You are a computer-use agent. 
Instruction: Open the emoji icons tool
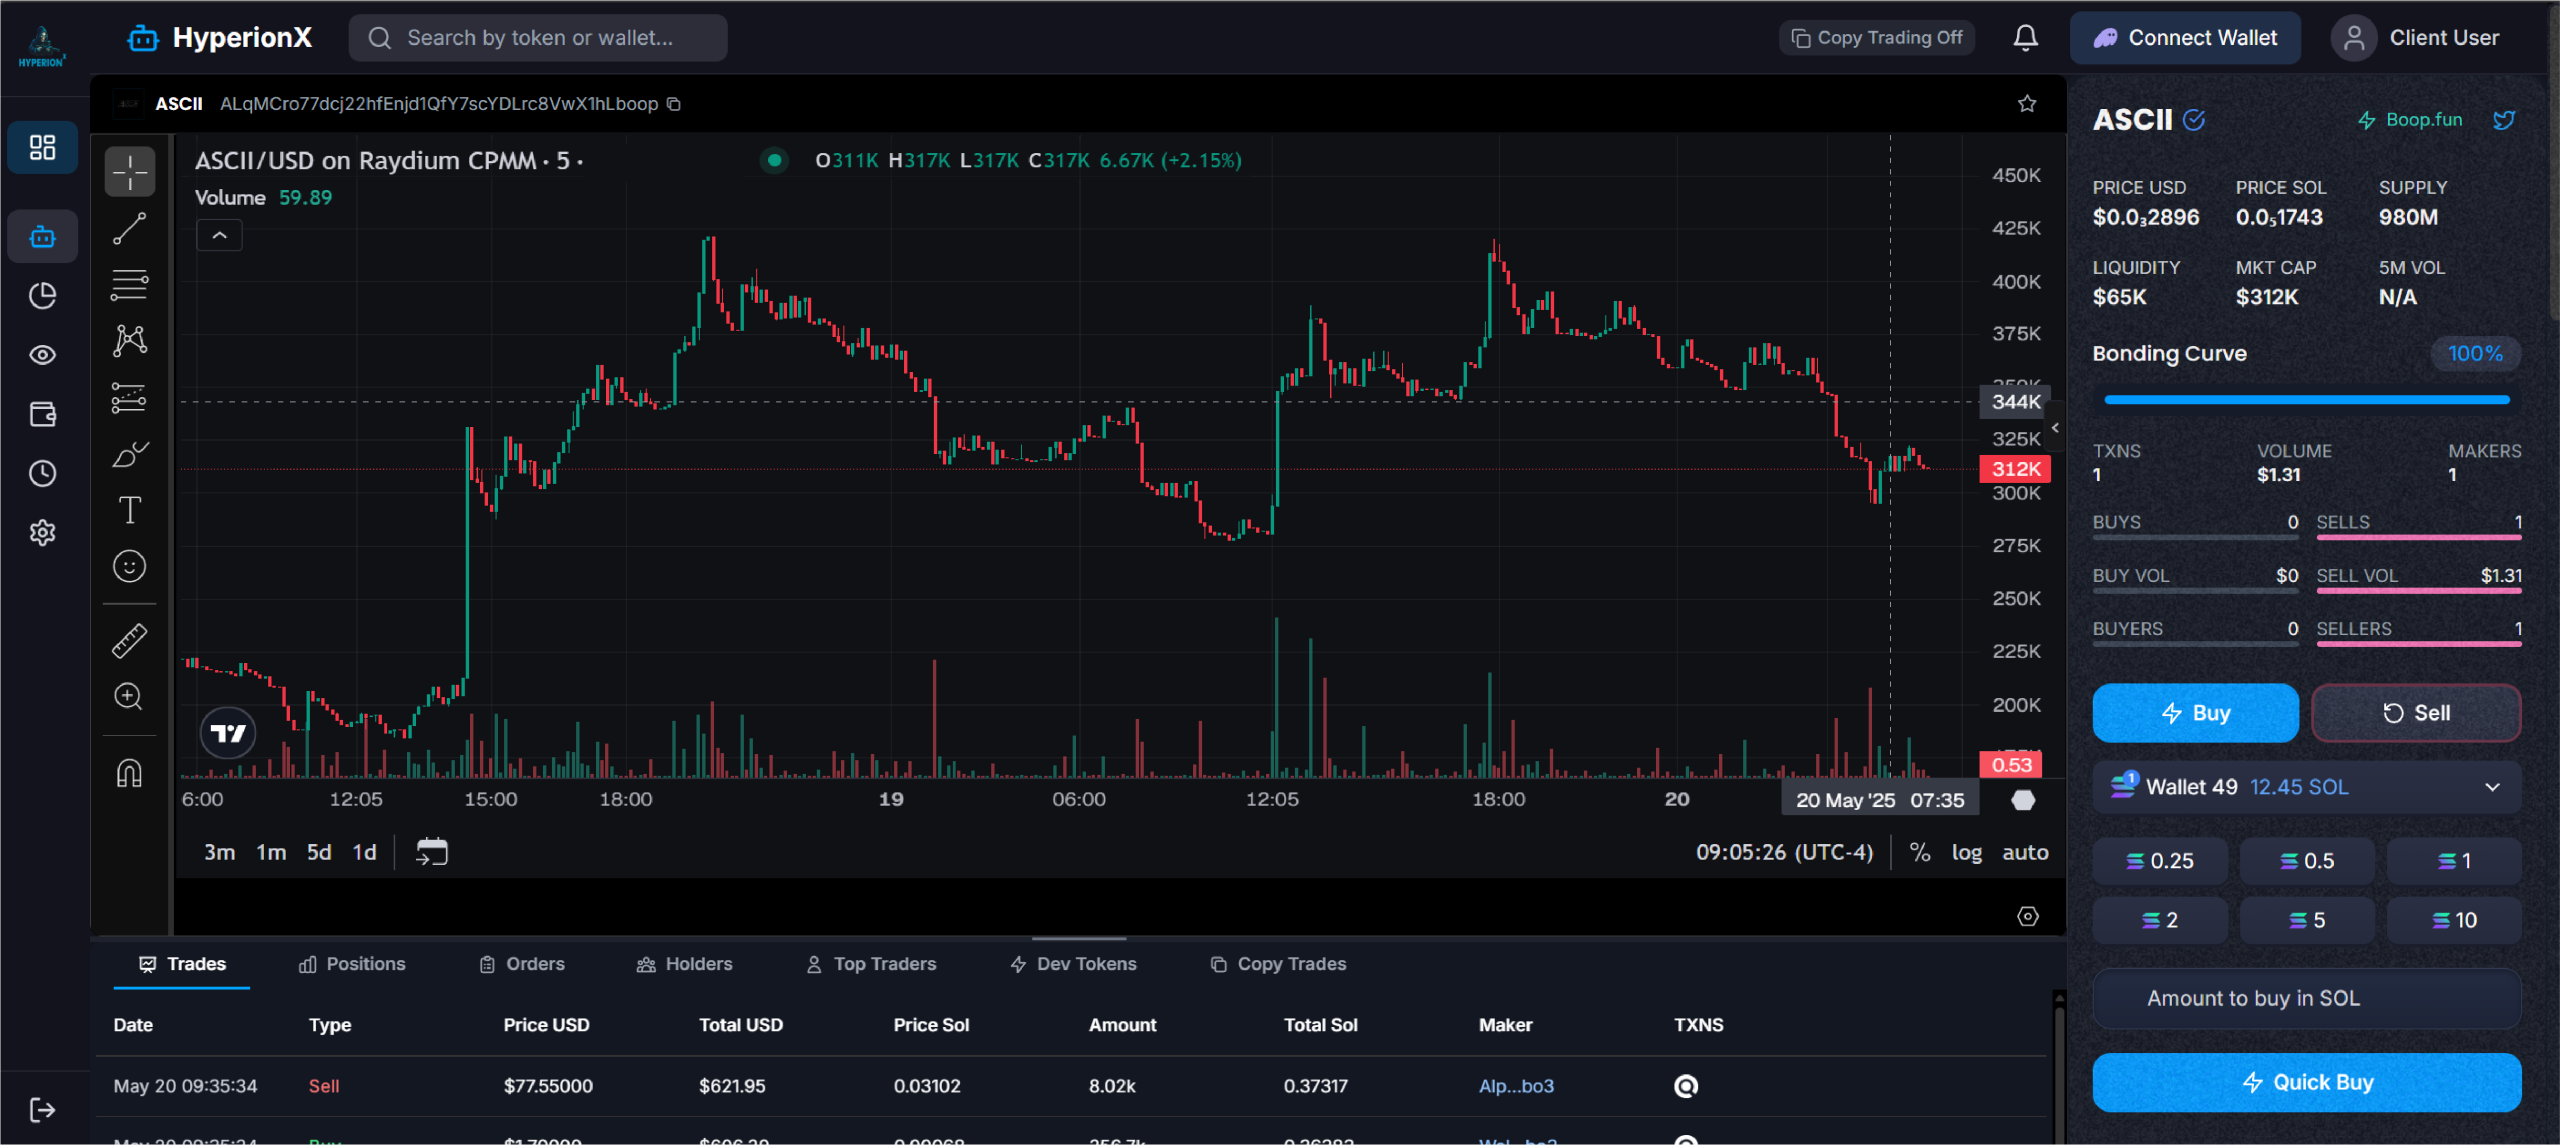click(x=130, y=566)
